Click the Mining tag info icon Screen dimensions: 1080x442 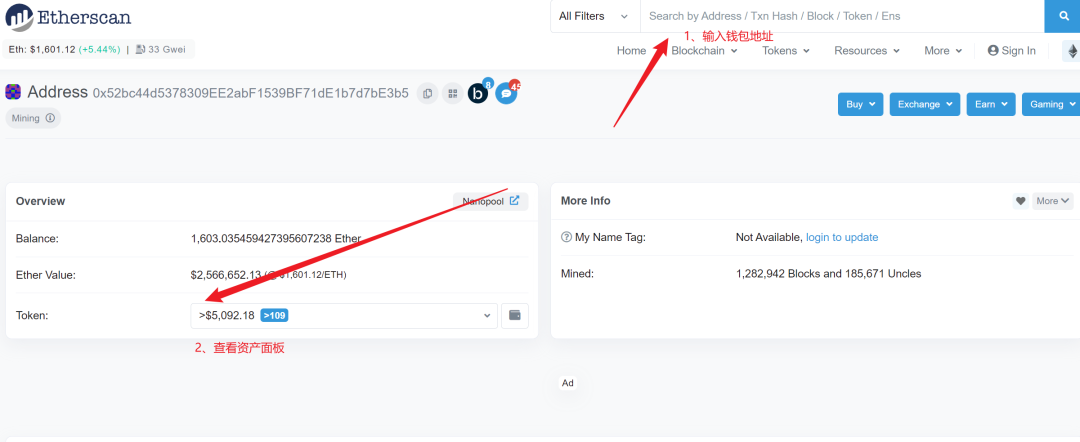coord(50,118)
